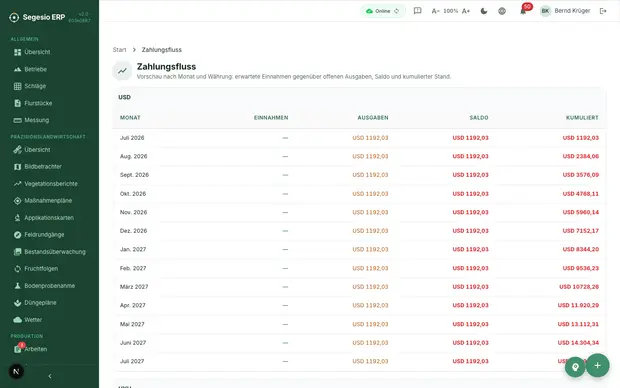Viewport: 620px width, 388px height.
Task: Click the Segesio ERP logo icon
Action: [14, 17]
